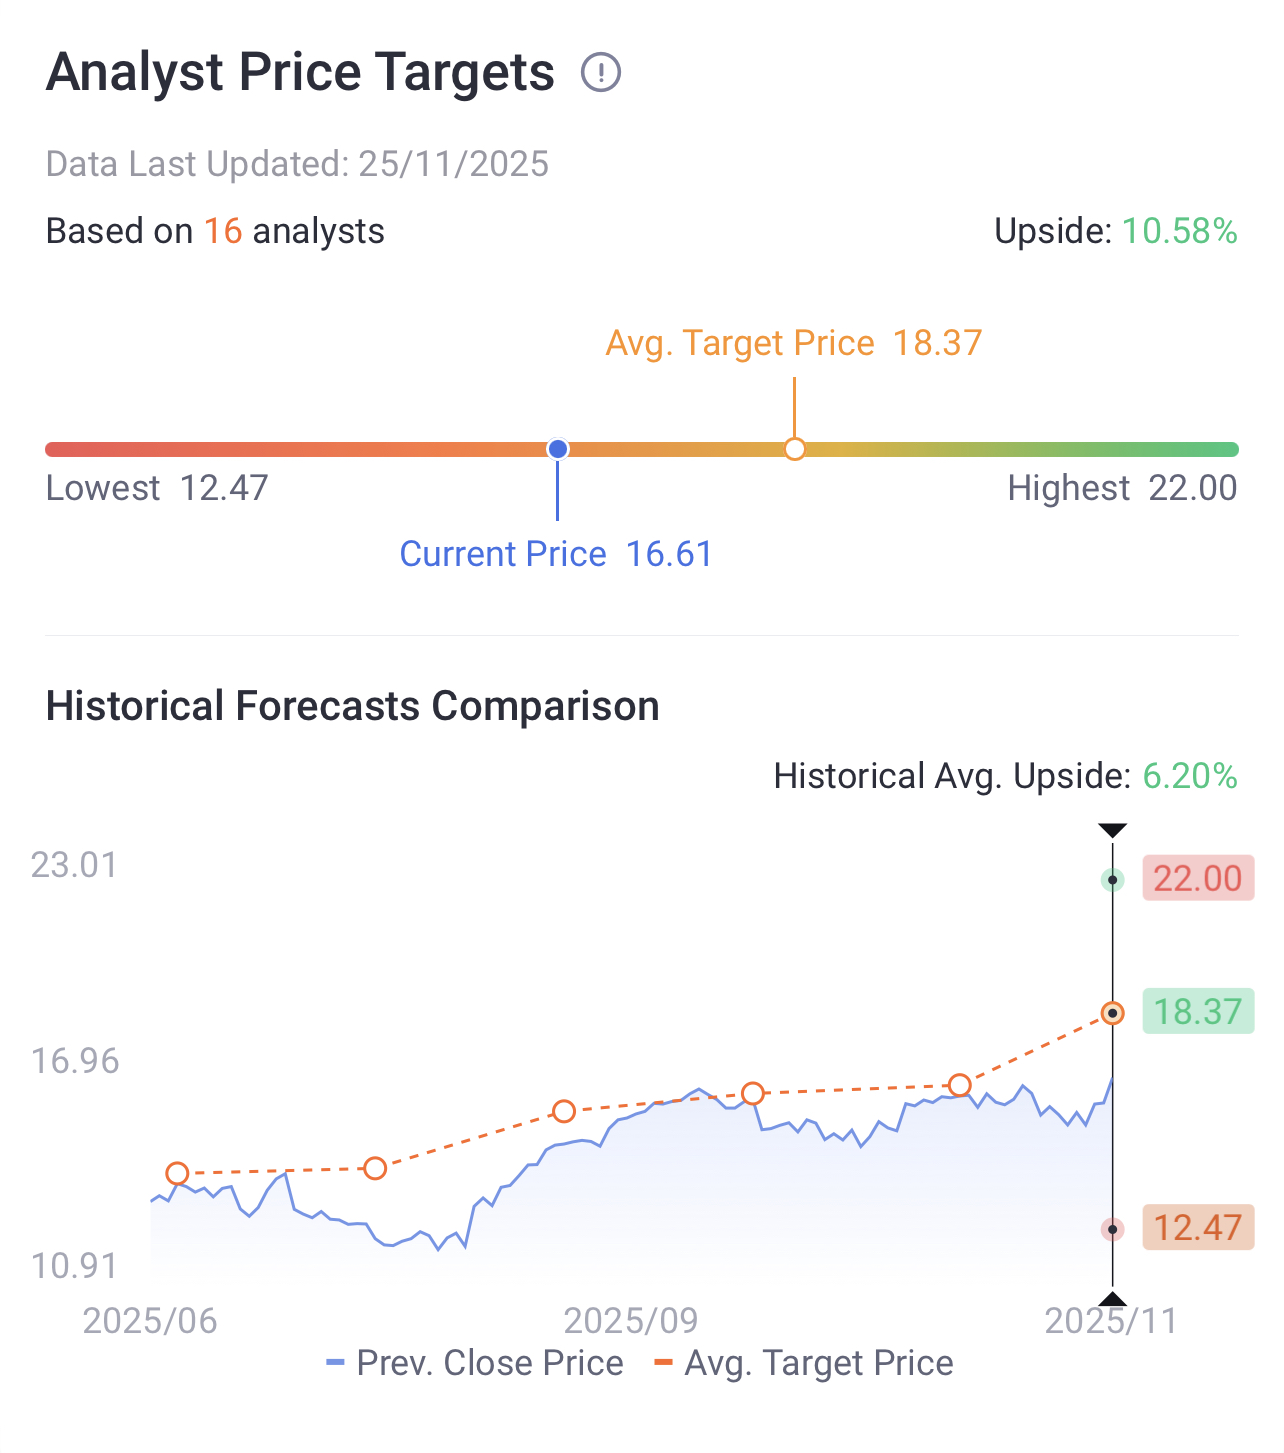Screen dimensions: 1284x1453
Task: Click the Avg. Target Price marker circle
Action: (x=795, y=449)
